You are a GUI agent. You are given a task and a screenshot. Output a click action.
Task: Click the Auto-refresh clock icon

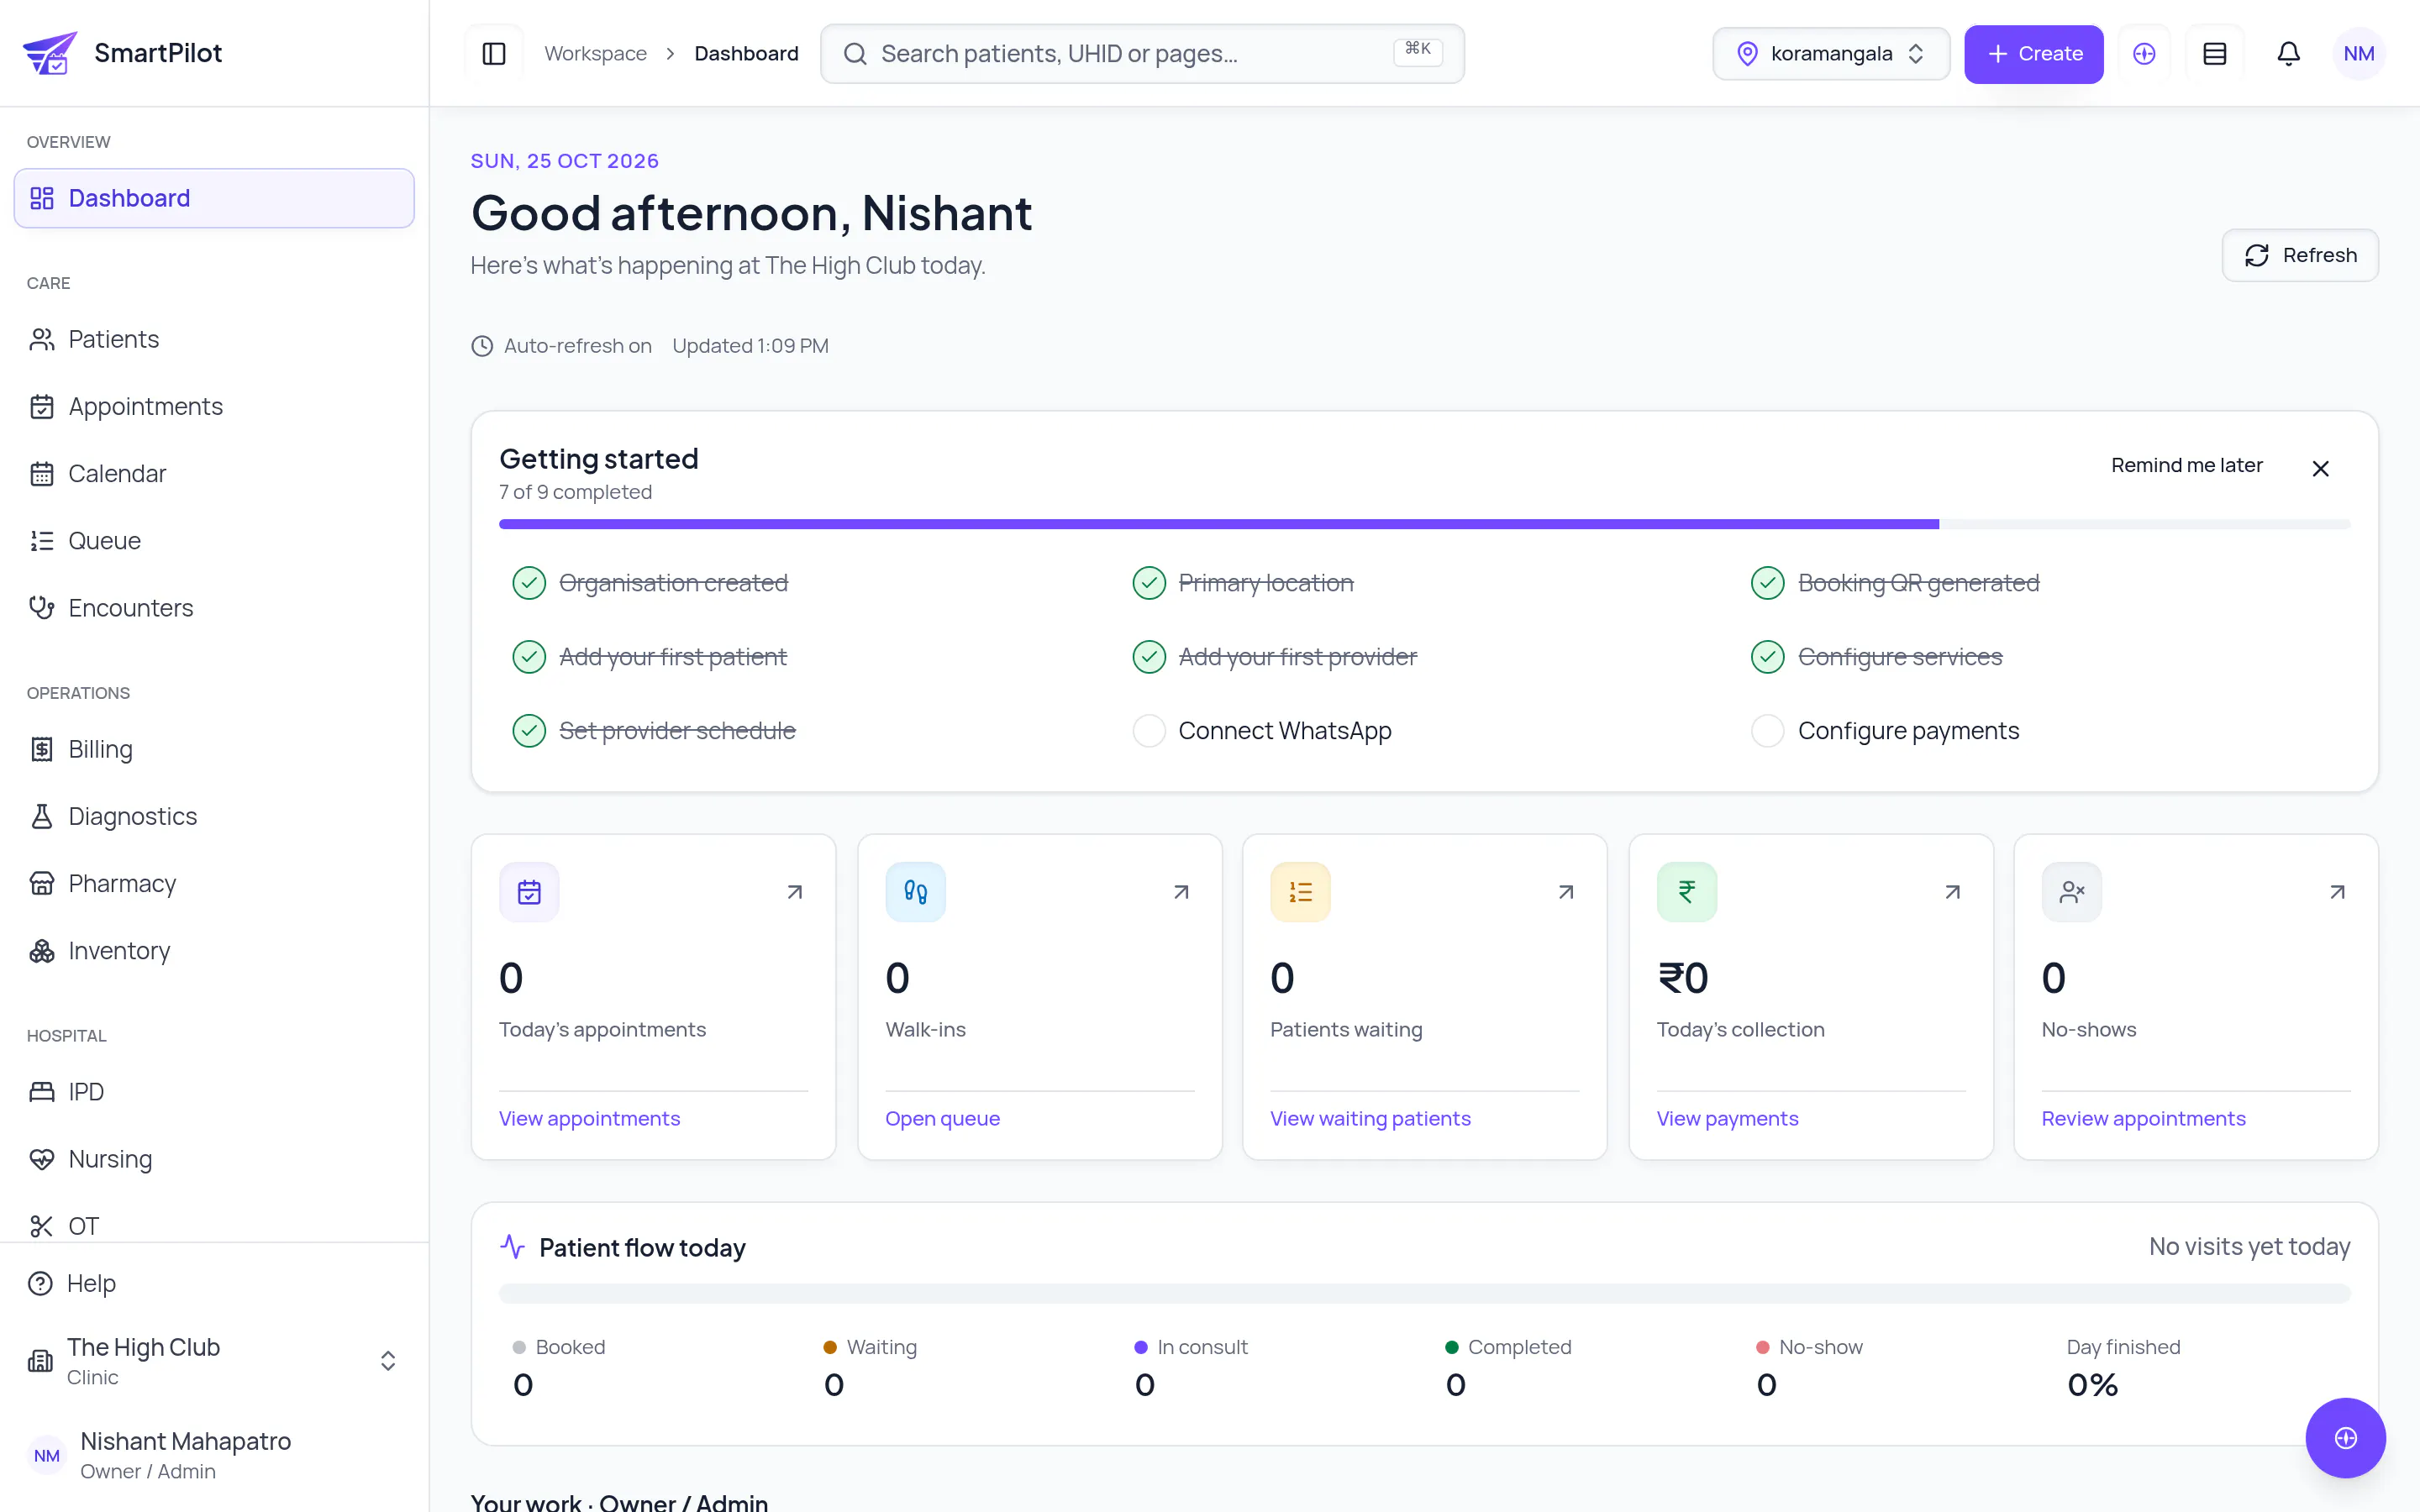(482, 346)
